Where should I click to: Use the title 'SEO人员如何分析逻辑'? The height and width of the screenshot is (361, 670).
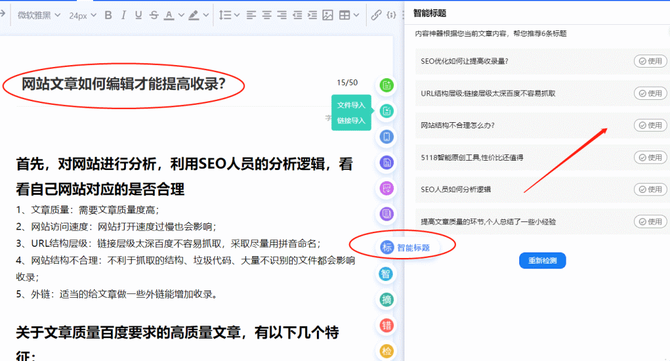click(650, 189)
